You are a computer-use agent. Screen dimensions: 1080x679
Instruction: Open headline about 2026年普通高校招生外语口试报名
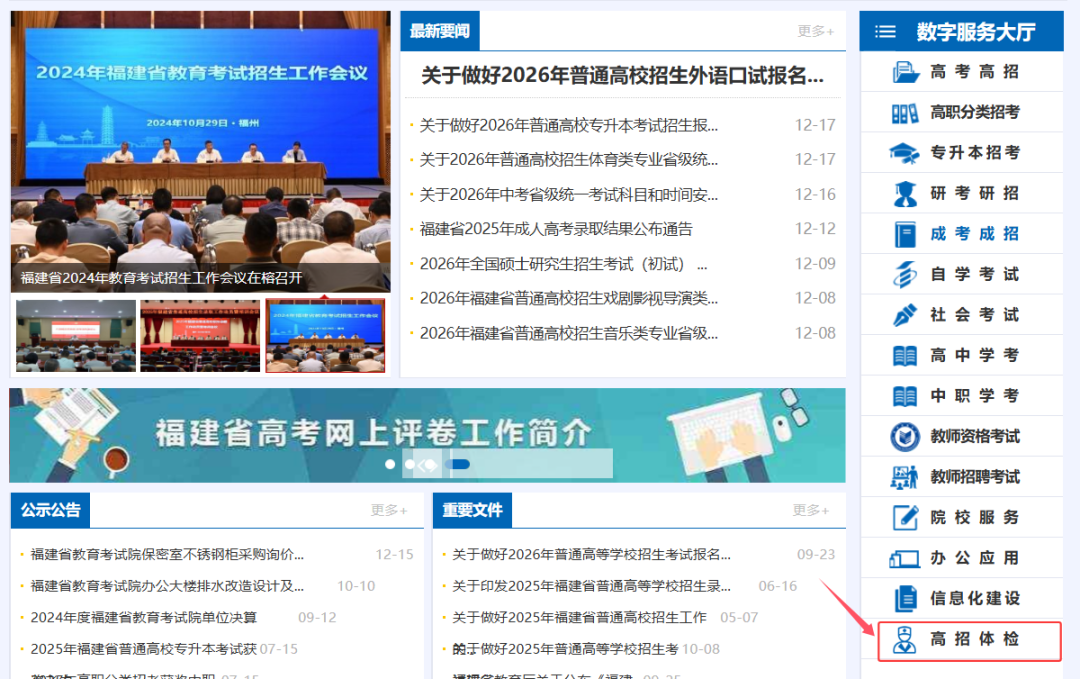point(622,75)
